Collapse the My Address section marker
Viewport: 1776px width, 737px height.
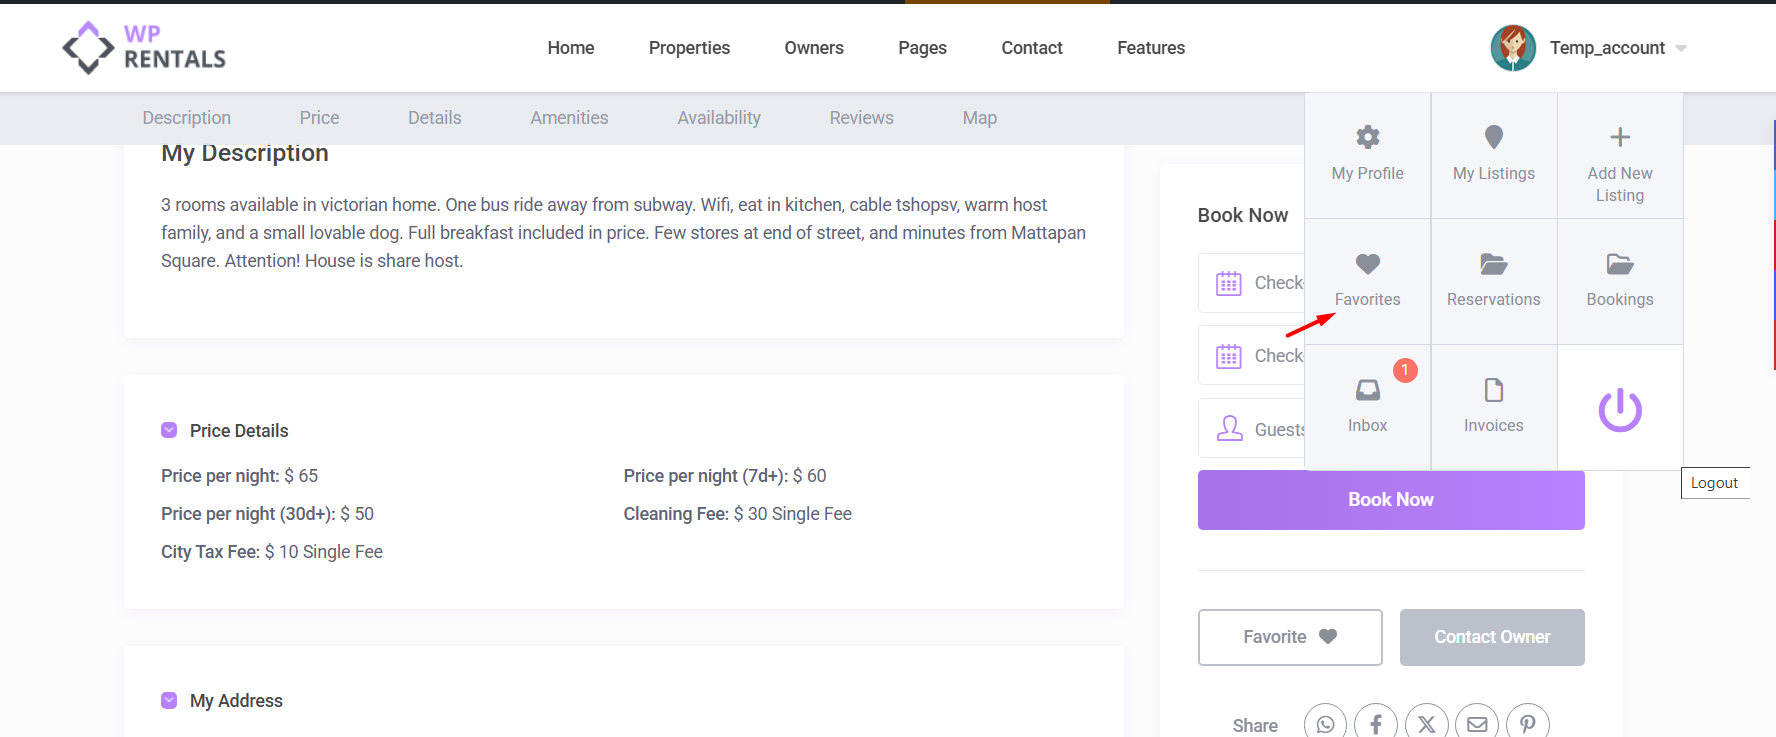[169, 700]
